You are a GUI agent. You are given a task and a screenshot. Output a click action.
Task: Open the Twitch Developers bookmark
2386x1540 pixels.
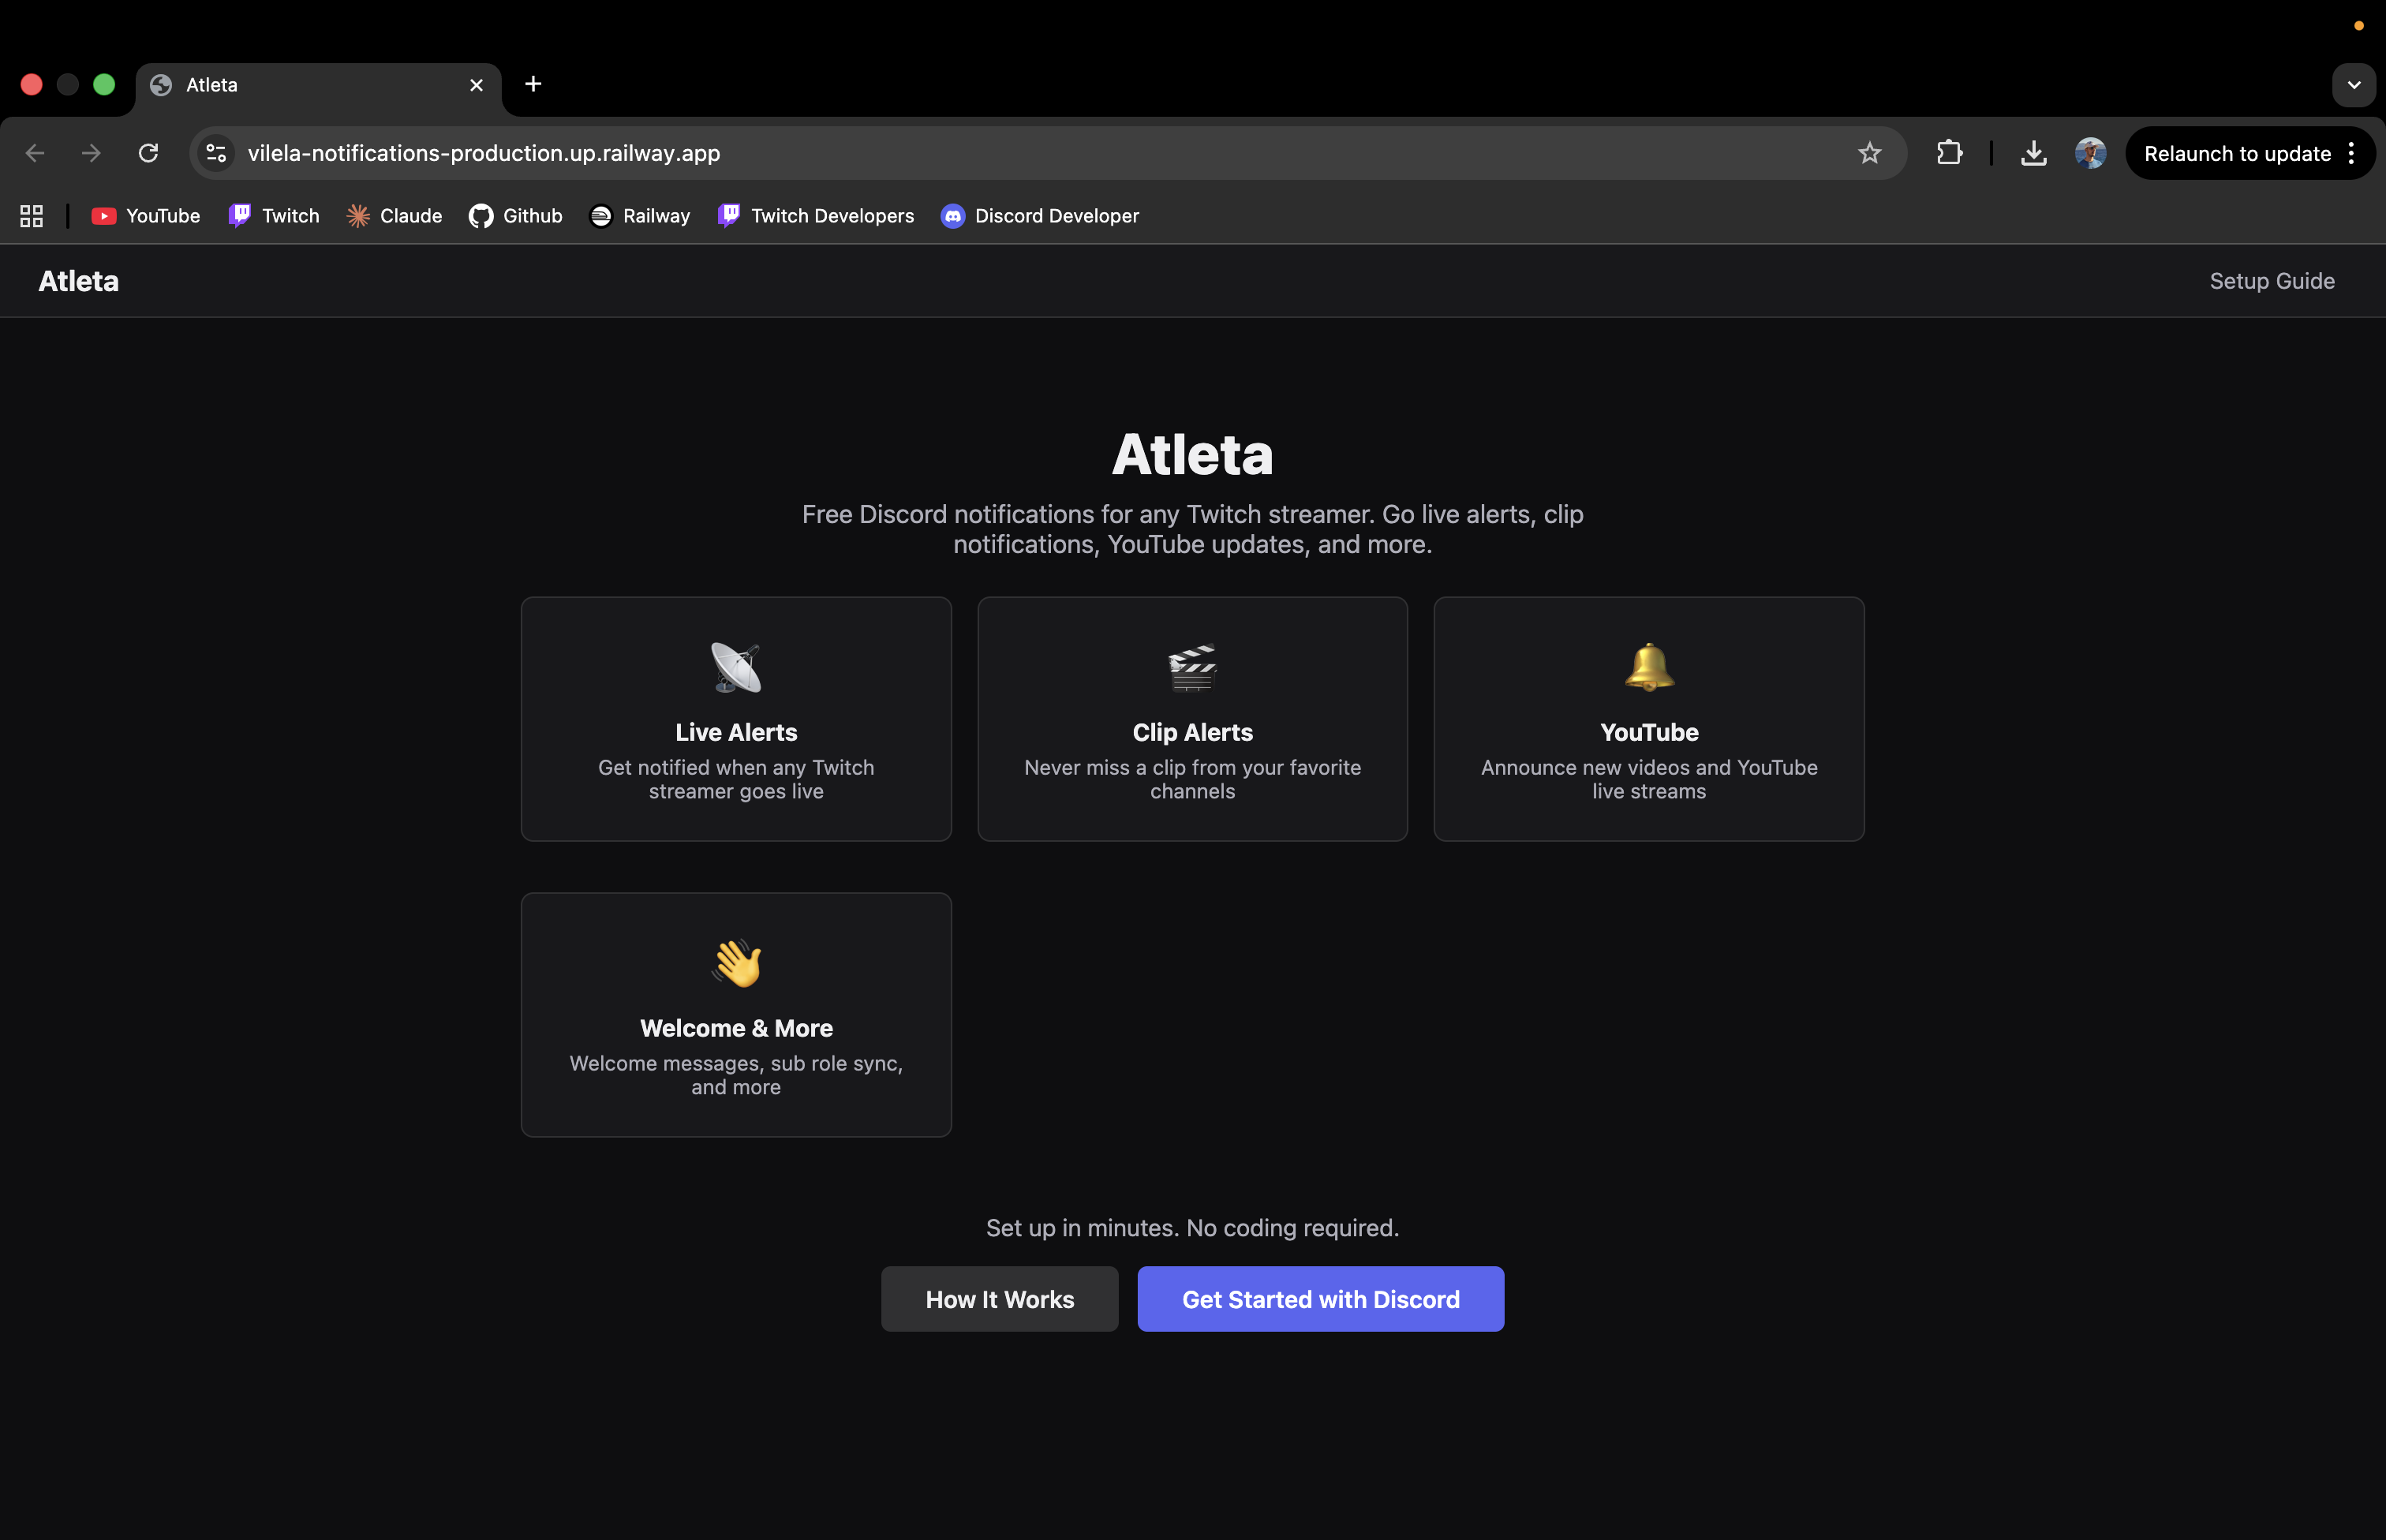815,215
